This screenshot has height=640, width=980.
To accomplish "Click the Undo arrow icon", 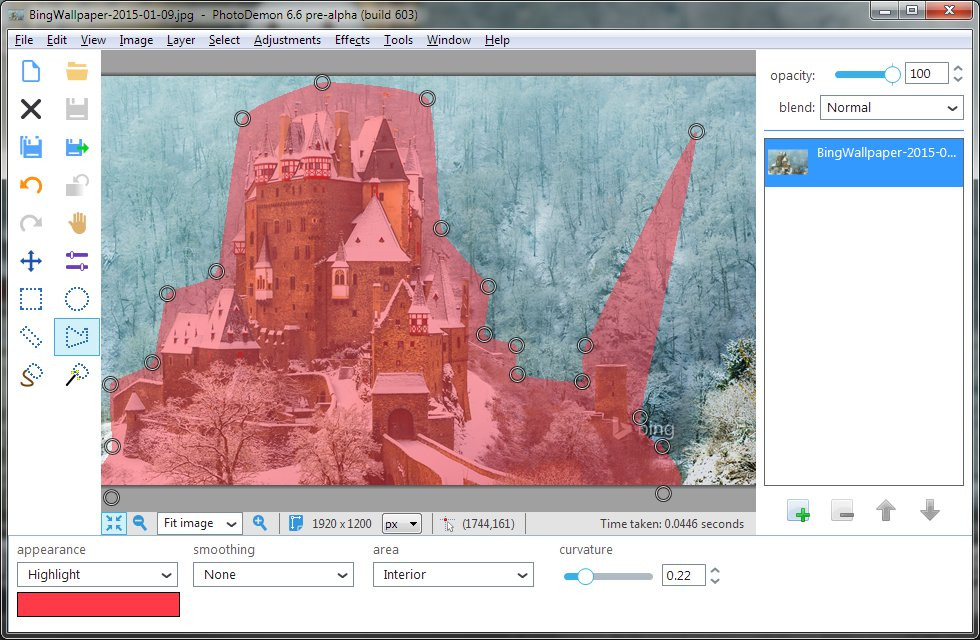I will click(x=30, y=185).
